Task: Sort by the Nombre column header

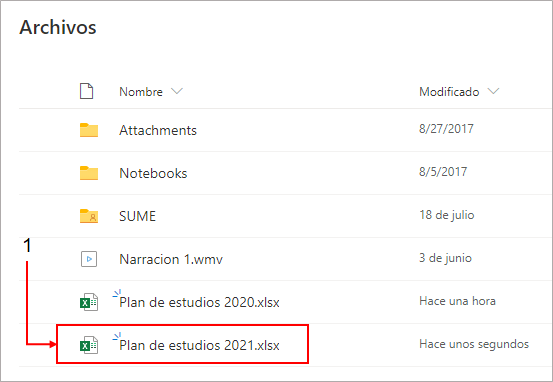Action: pyautogui.click(x=141, y=92)
